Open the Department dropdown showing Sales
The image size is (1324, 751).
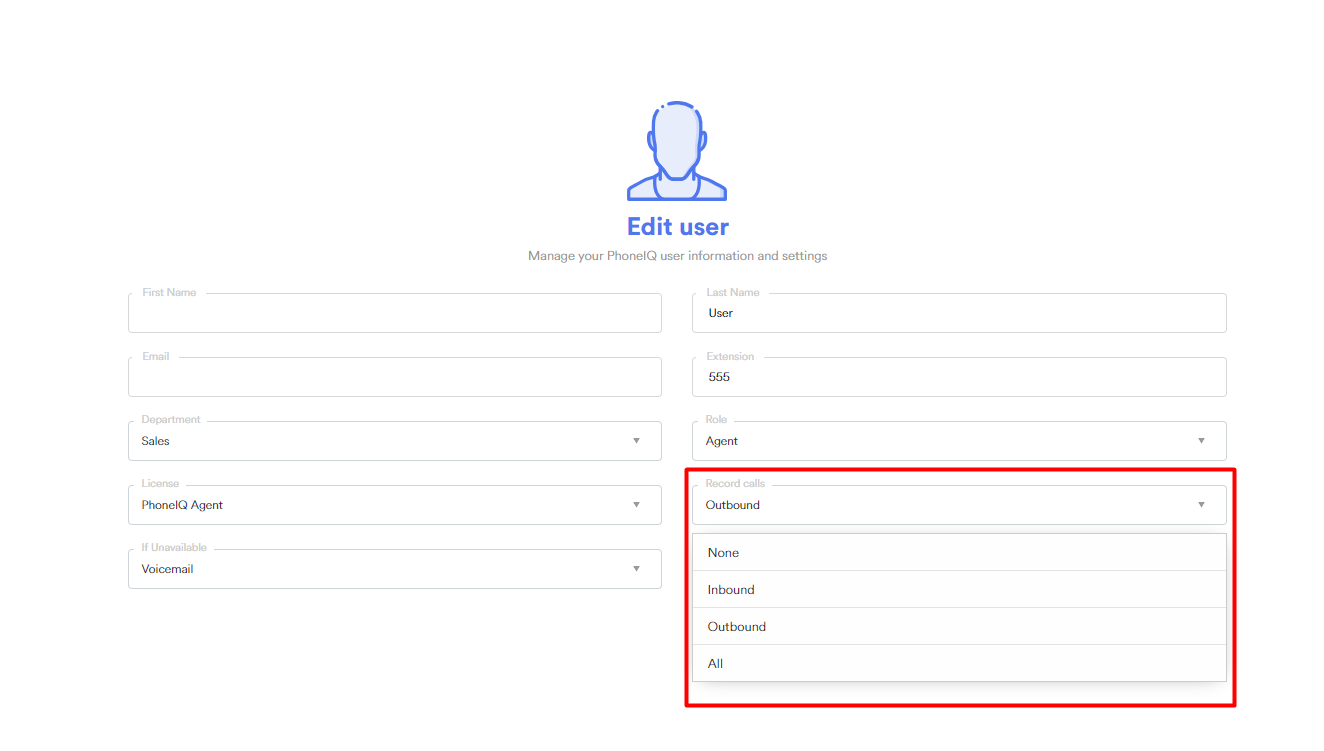(380, 441)
